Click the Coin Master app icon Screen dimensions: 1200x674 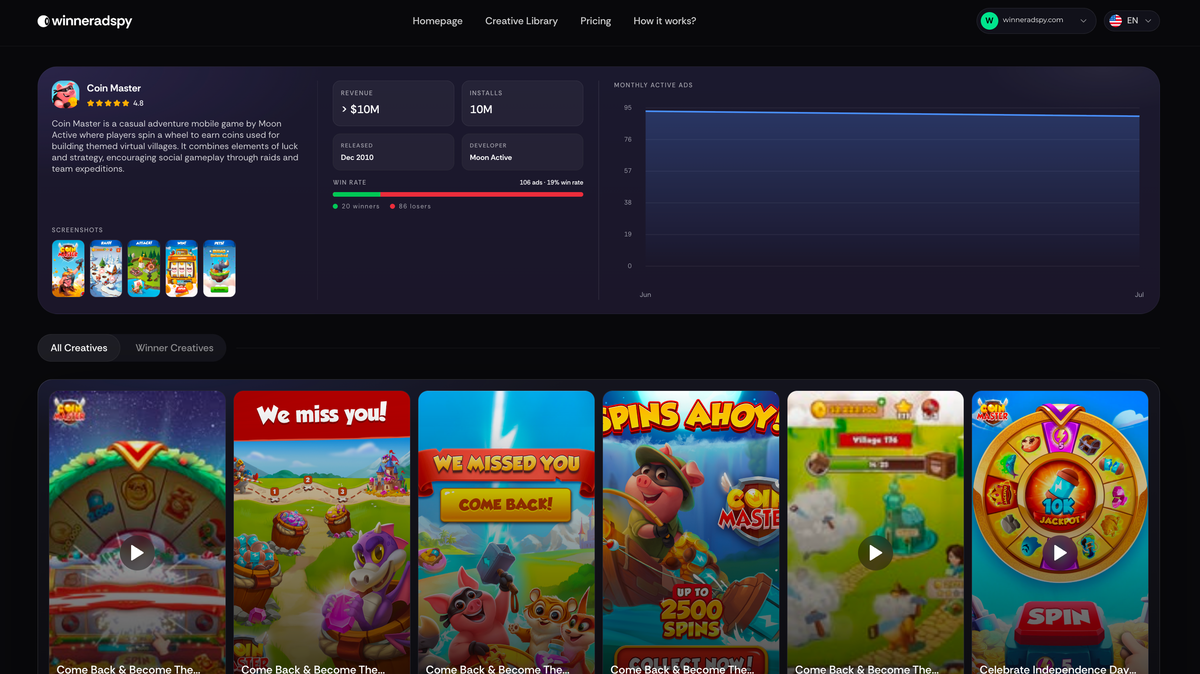[x=65, y=94]
